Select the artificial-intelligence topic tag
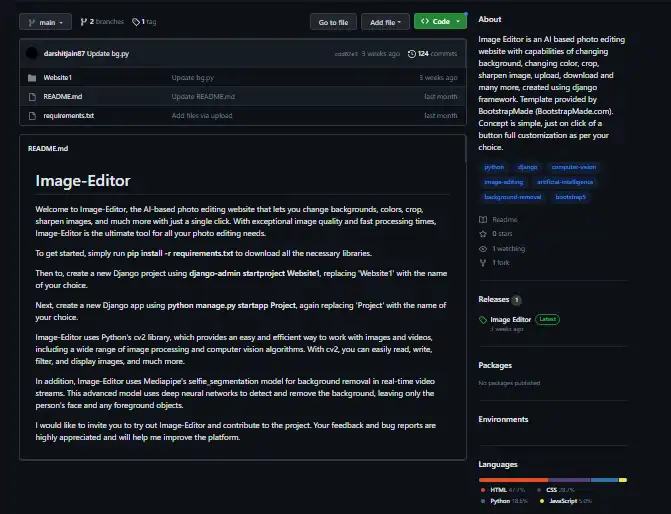Viewport: 671px width, 514px height. click(x=565, y=182)
